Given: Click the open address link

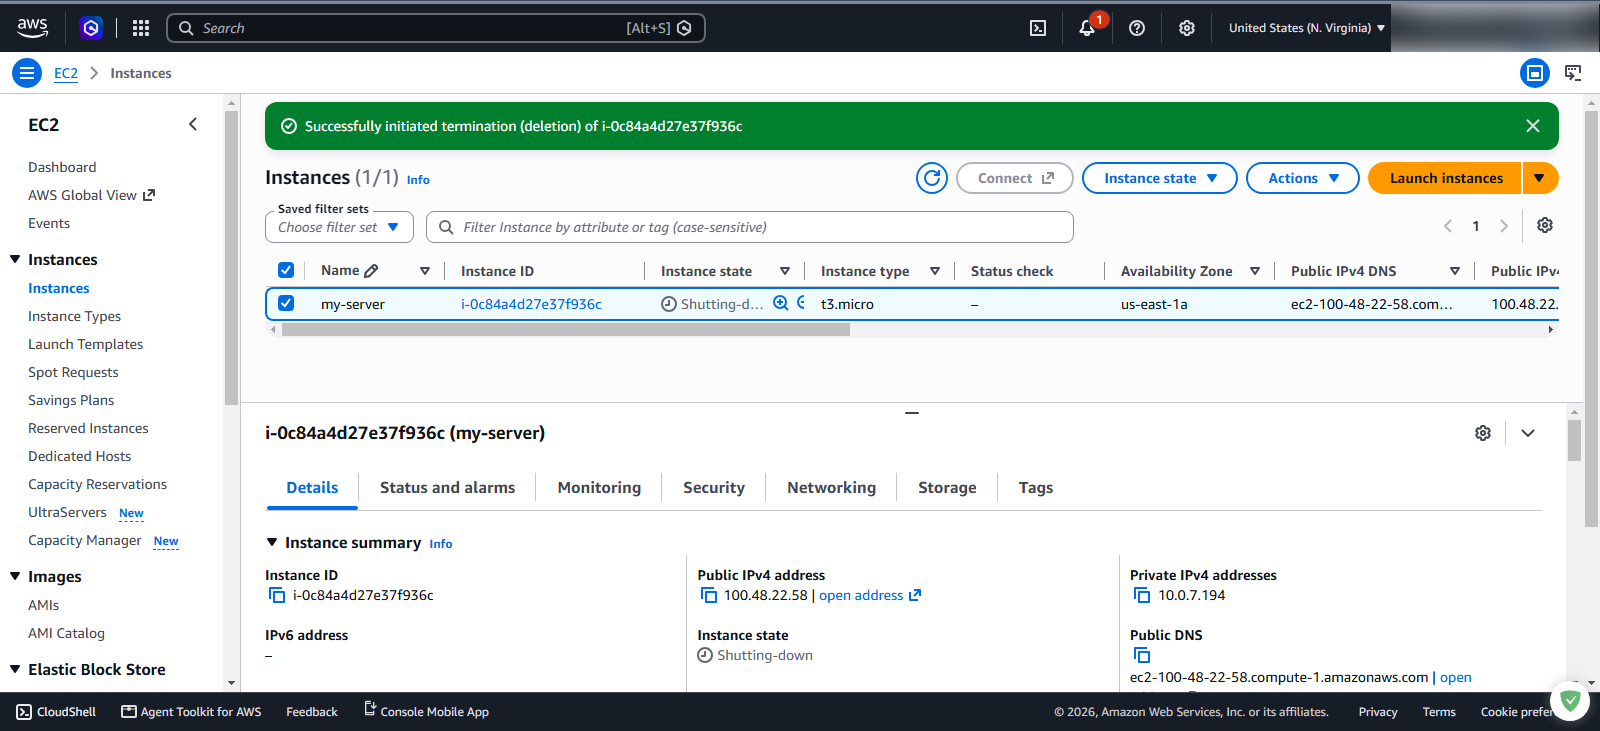Looking at the screenshot, I should (870, 595).
